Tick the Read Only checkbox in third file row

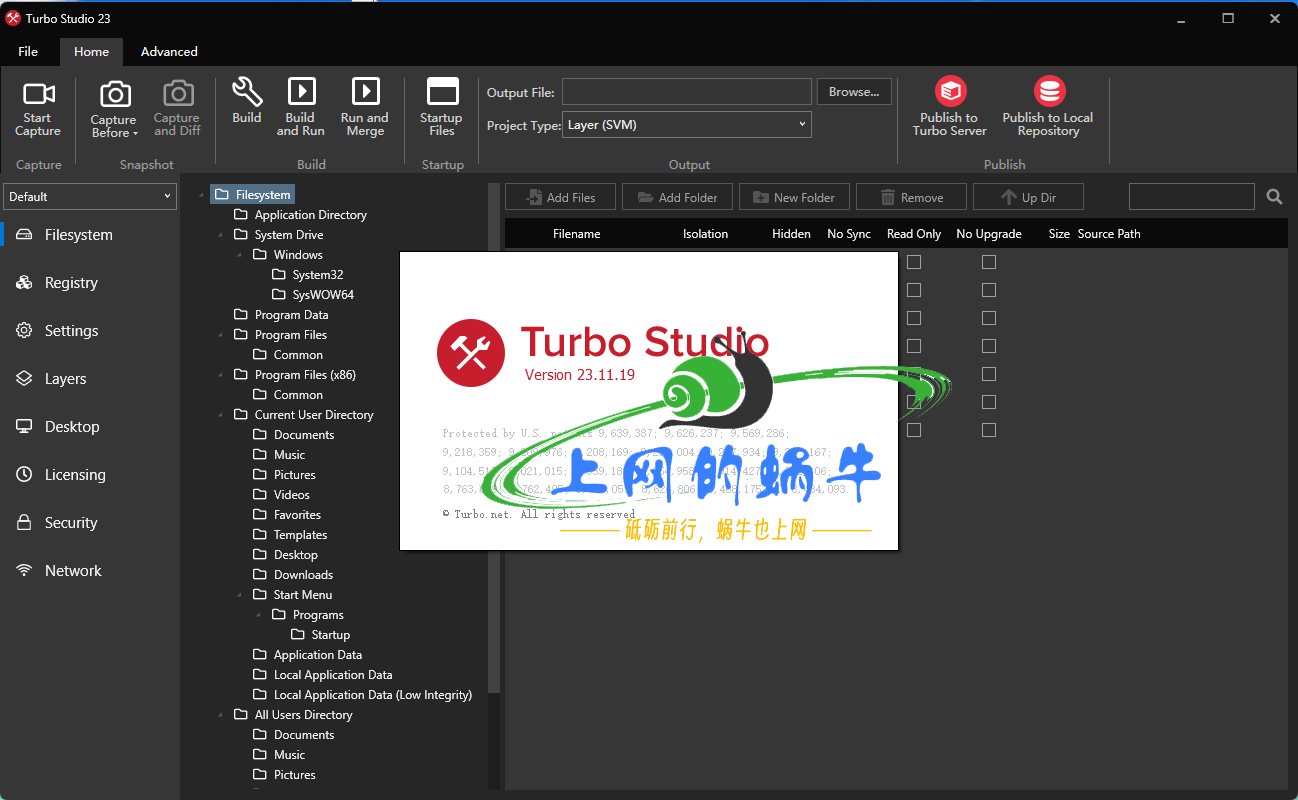[914, 318]
